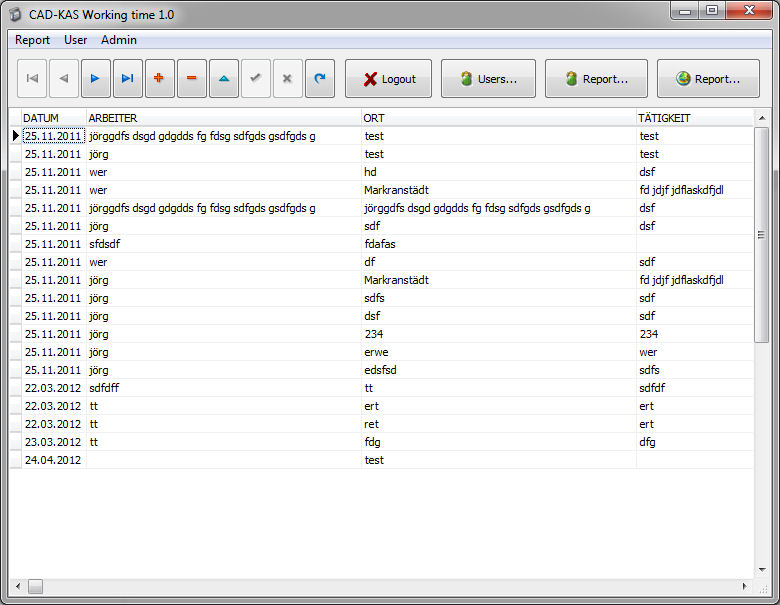Cancel the edit with X icon
This screenshot has height=605, width=780.
pyautogui.click(x=288, y=78)
